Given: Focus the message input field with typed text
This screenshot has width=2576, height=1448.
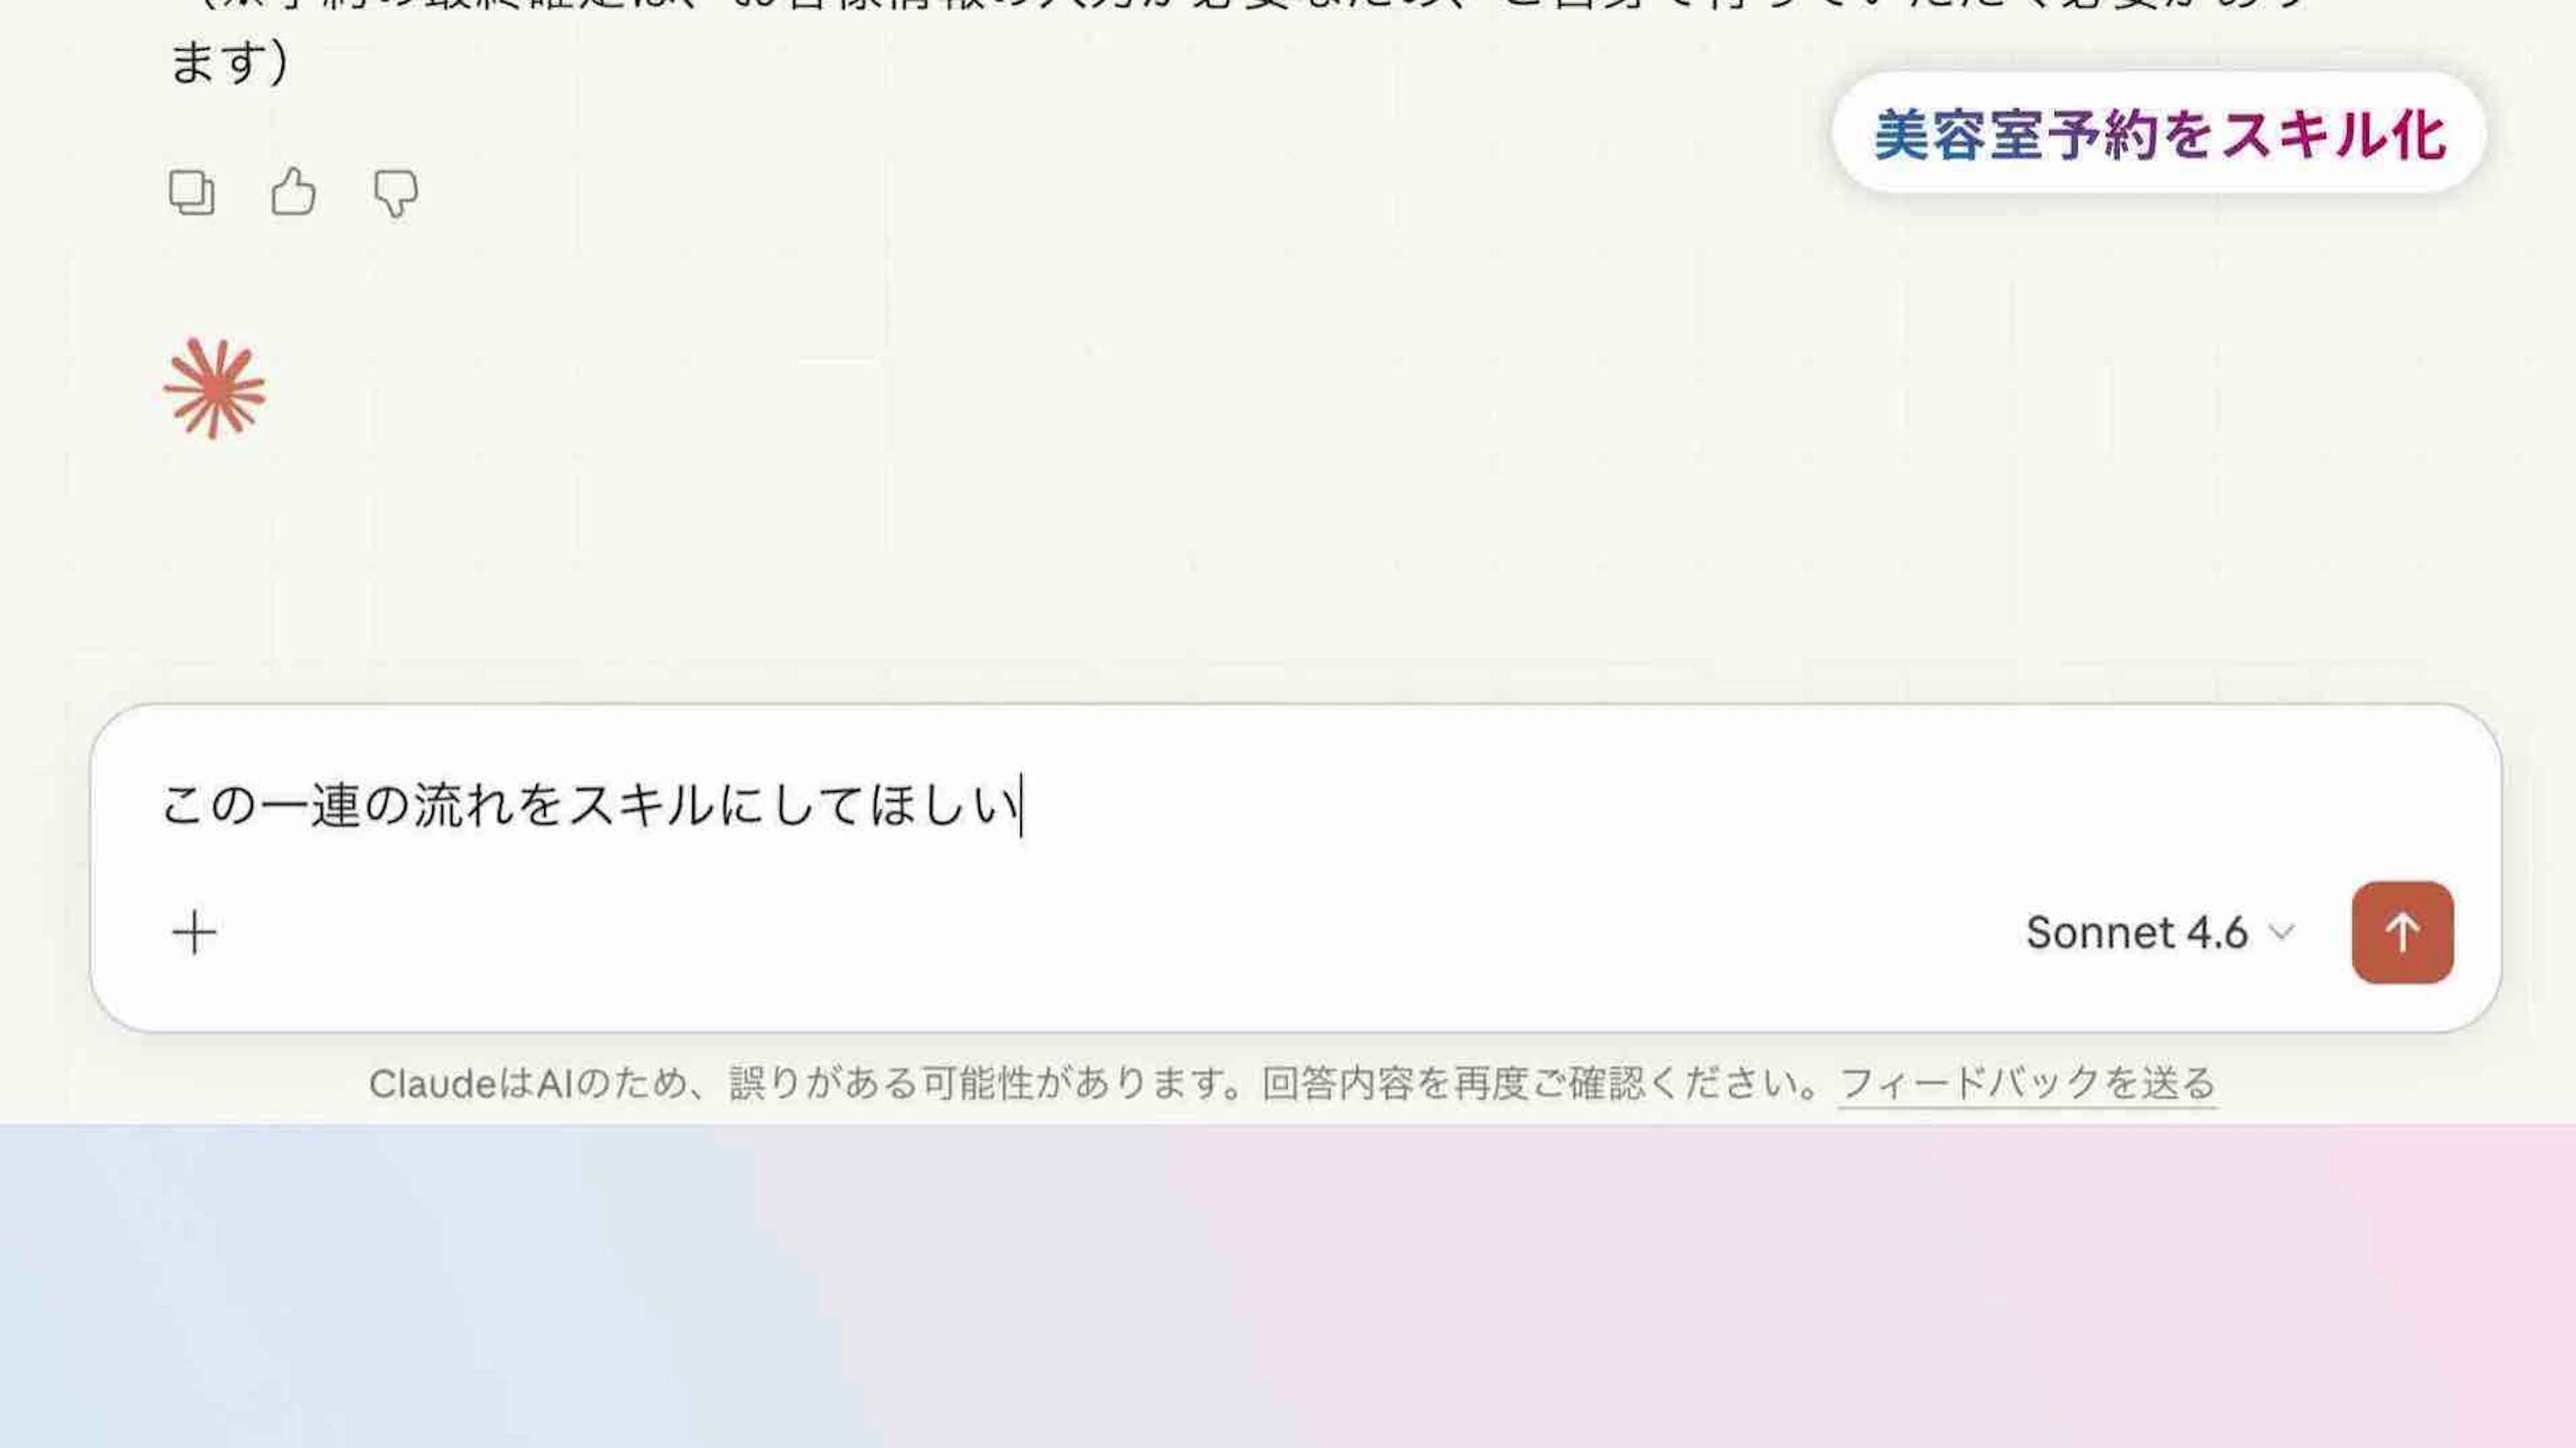Looking at the screenshot, I should (1296, 805).
